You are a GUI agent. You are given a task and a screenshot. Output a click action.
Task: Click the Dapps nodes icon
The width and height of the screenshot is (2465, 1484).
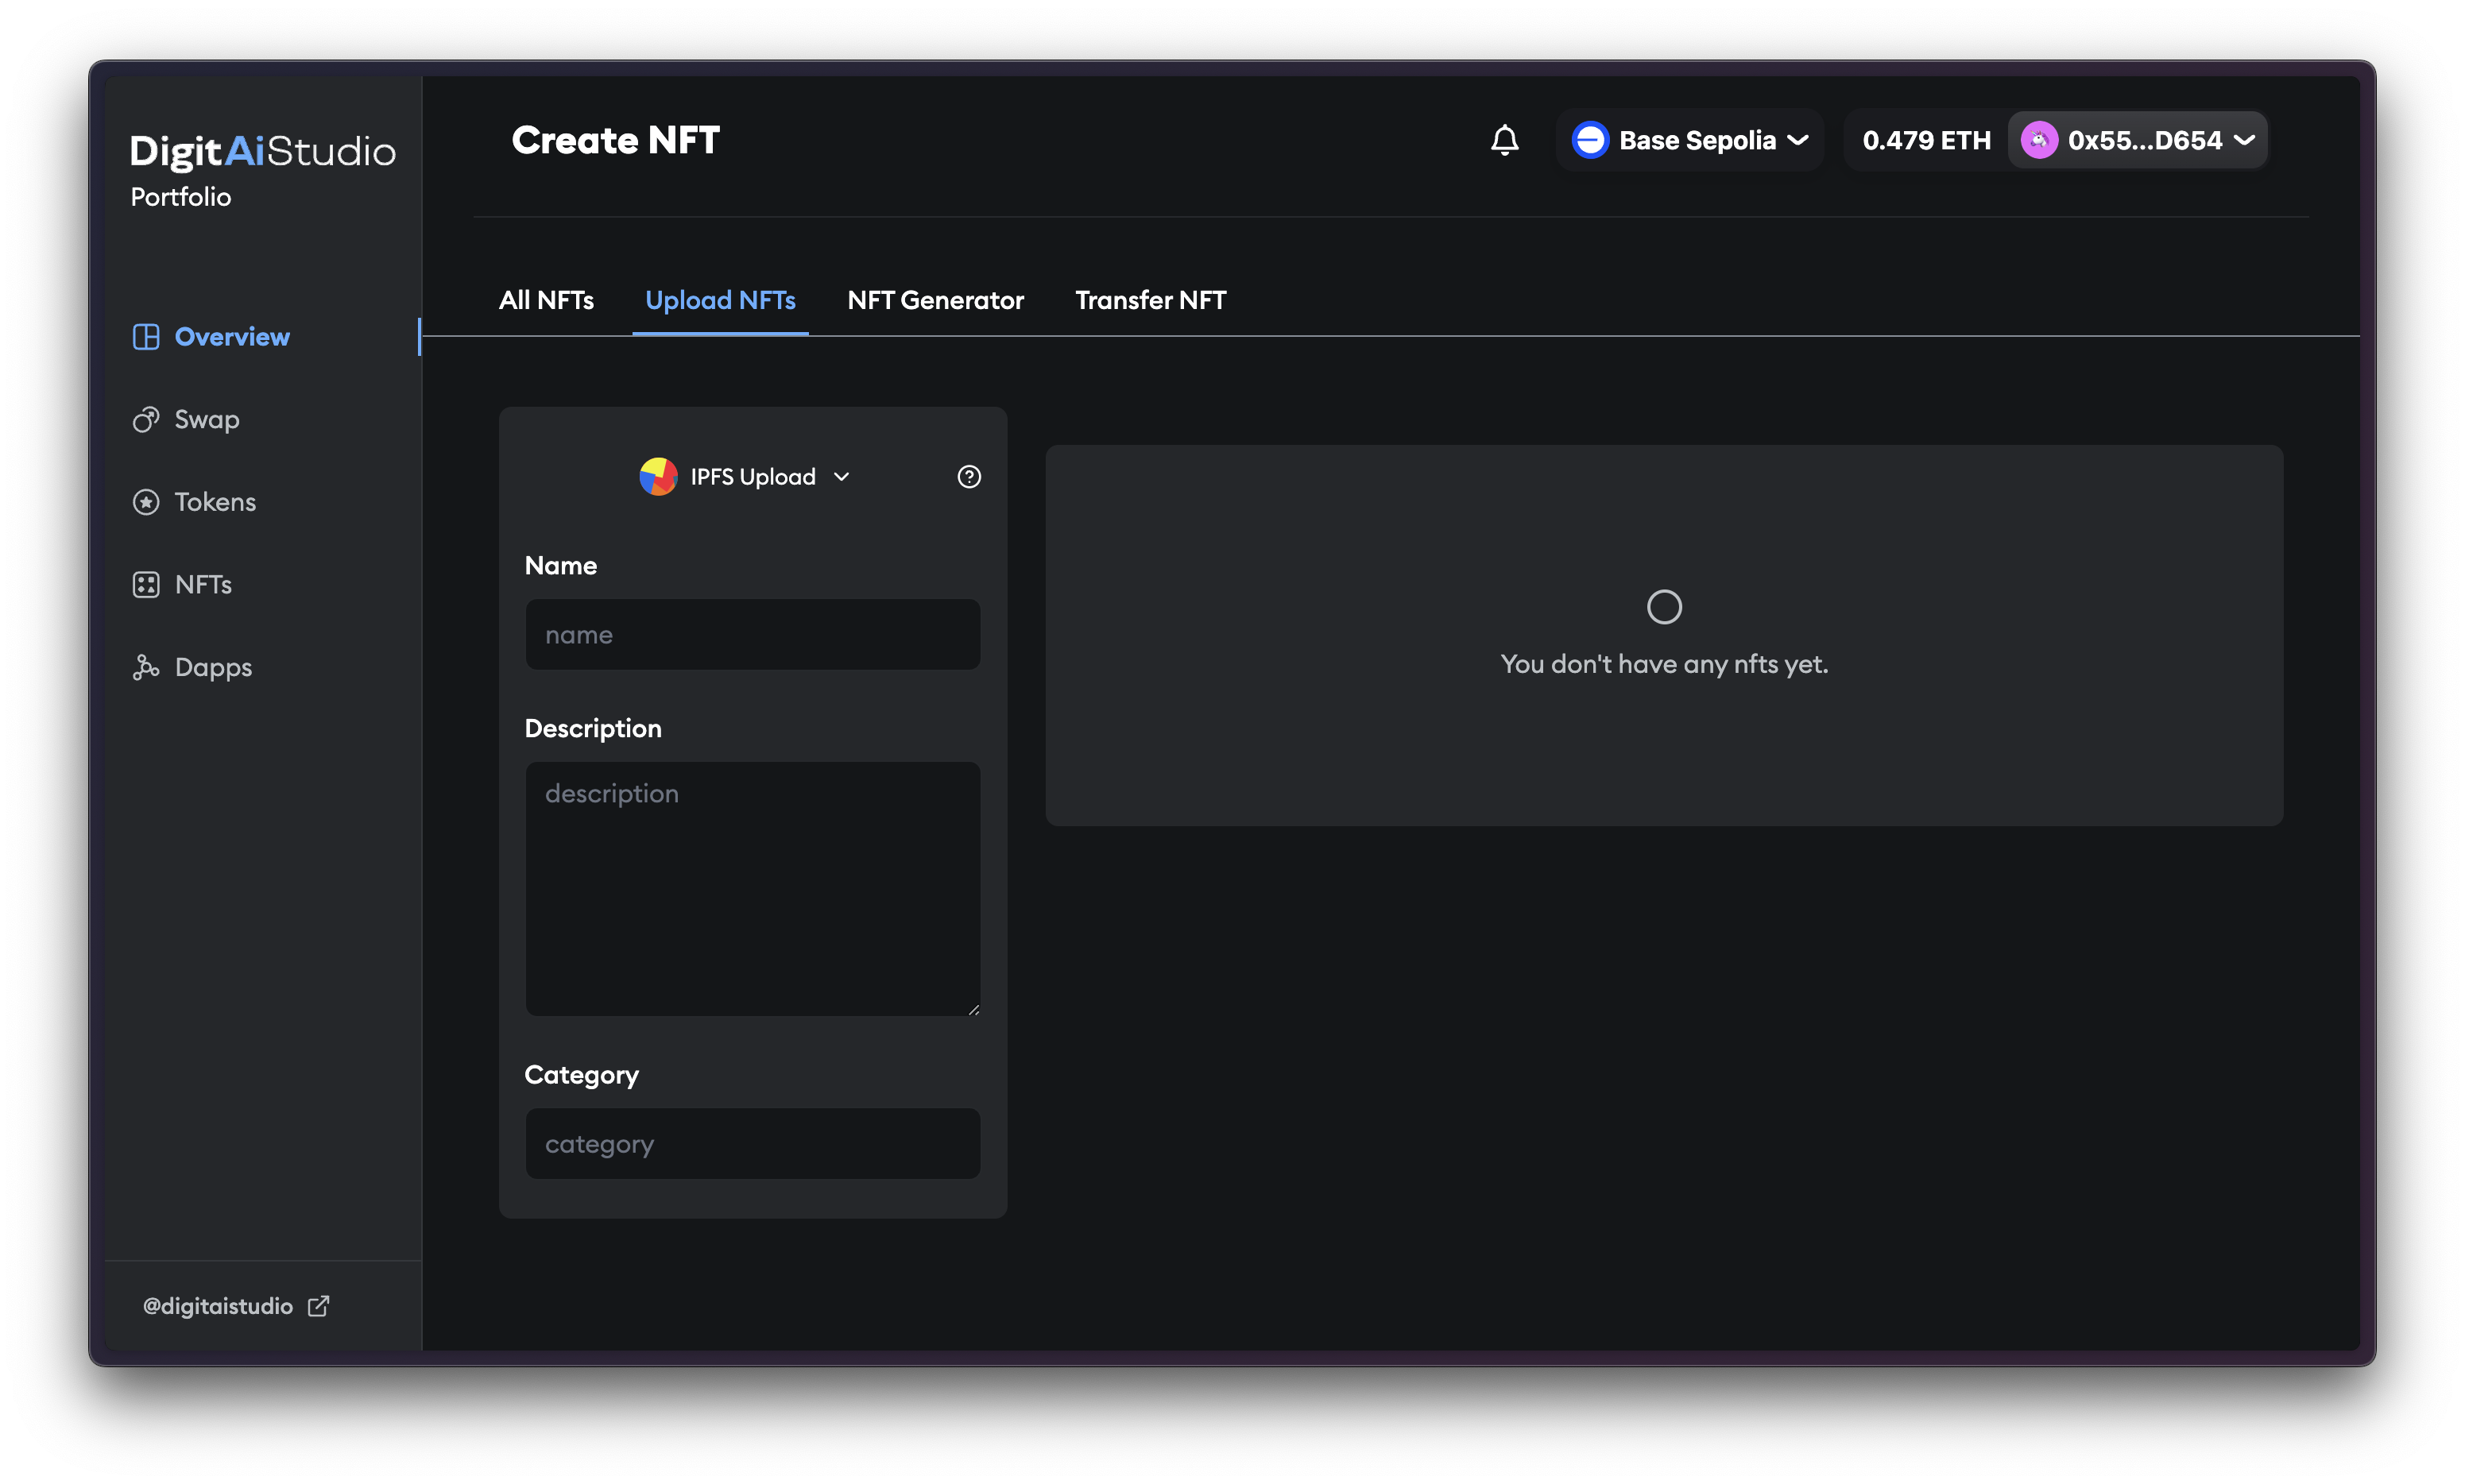click(x=146, y=667)
